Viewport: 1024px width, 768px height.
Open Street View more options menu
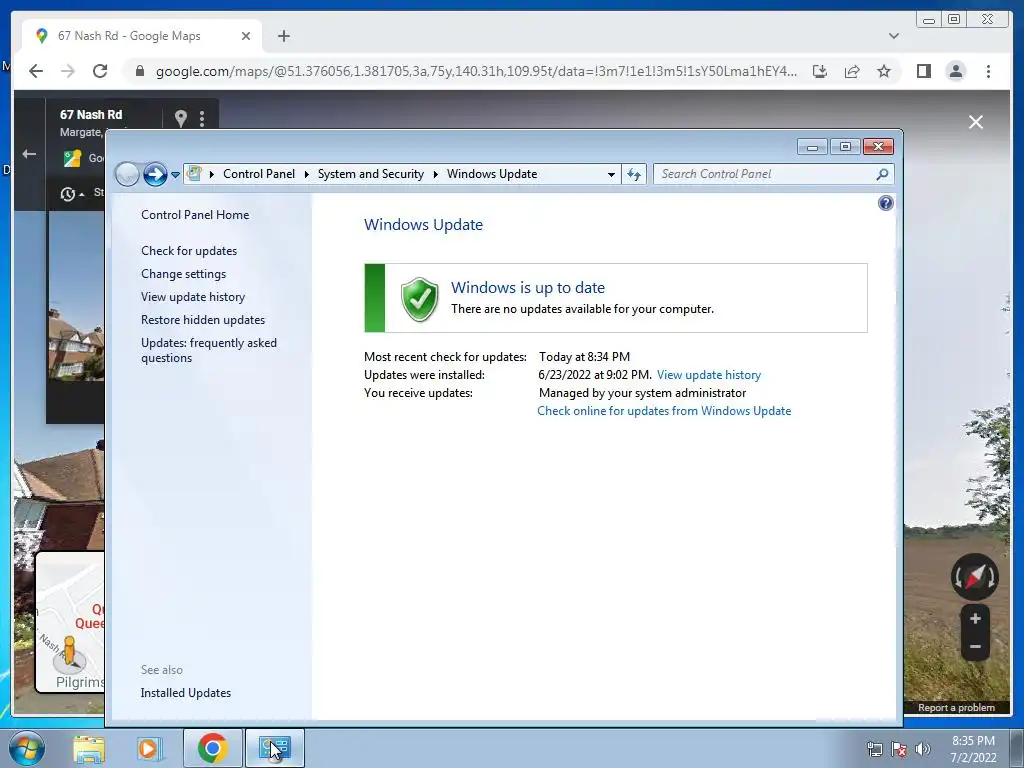point(202,118)
